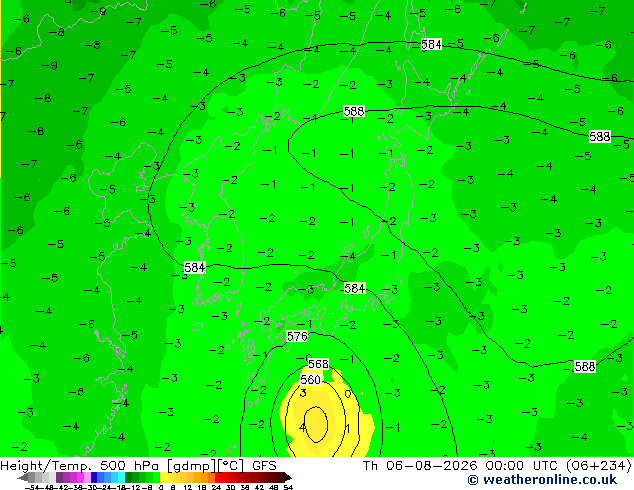Click the yellow segment of the color legend
Viewport: 634px width, 490px height.
tap(164, 477)
